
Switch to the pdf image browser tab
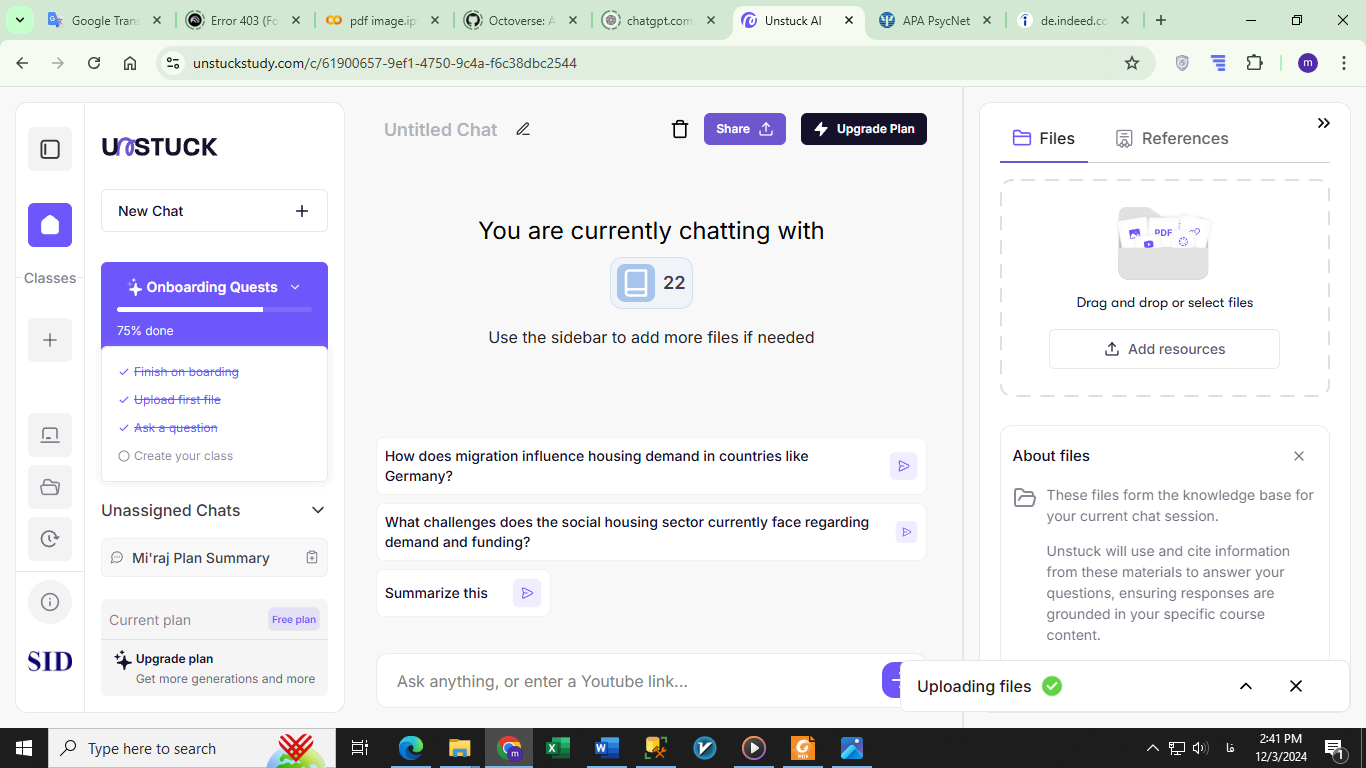383,20
